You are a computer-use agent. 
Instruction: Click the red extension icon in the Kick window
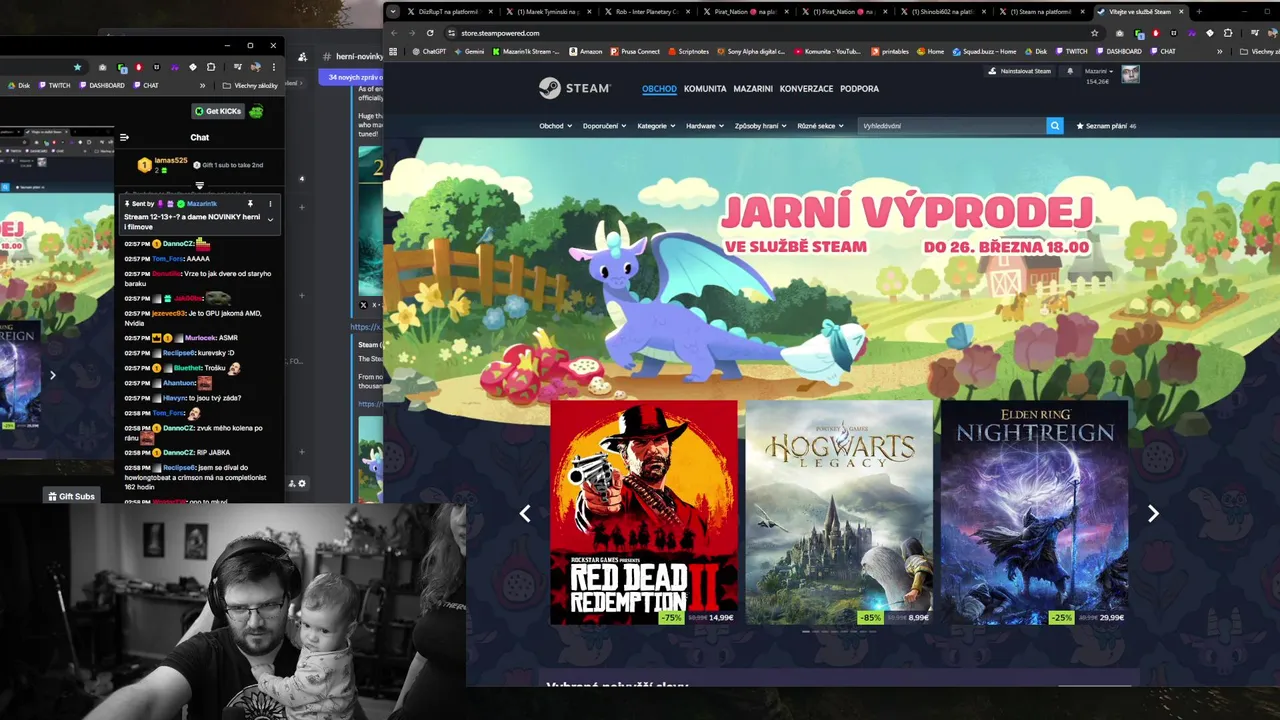tap(138, 67)
